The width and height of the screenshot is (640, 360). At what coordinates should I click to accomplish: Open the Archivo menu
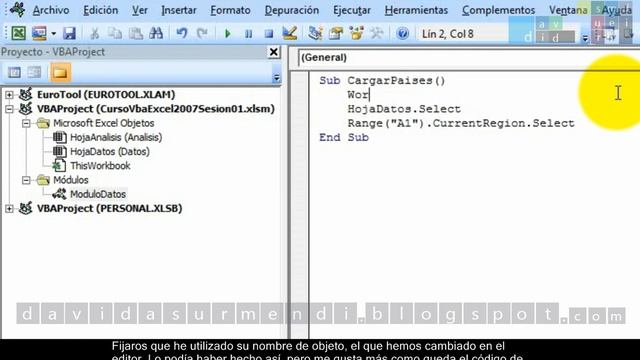pyautogui.click(x=51, y=10)
